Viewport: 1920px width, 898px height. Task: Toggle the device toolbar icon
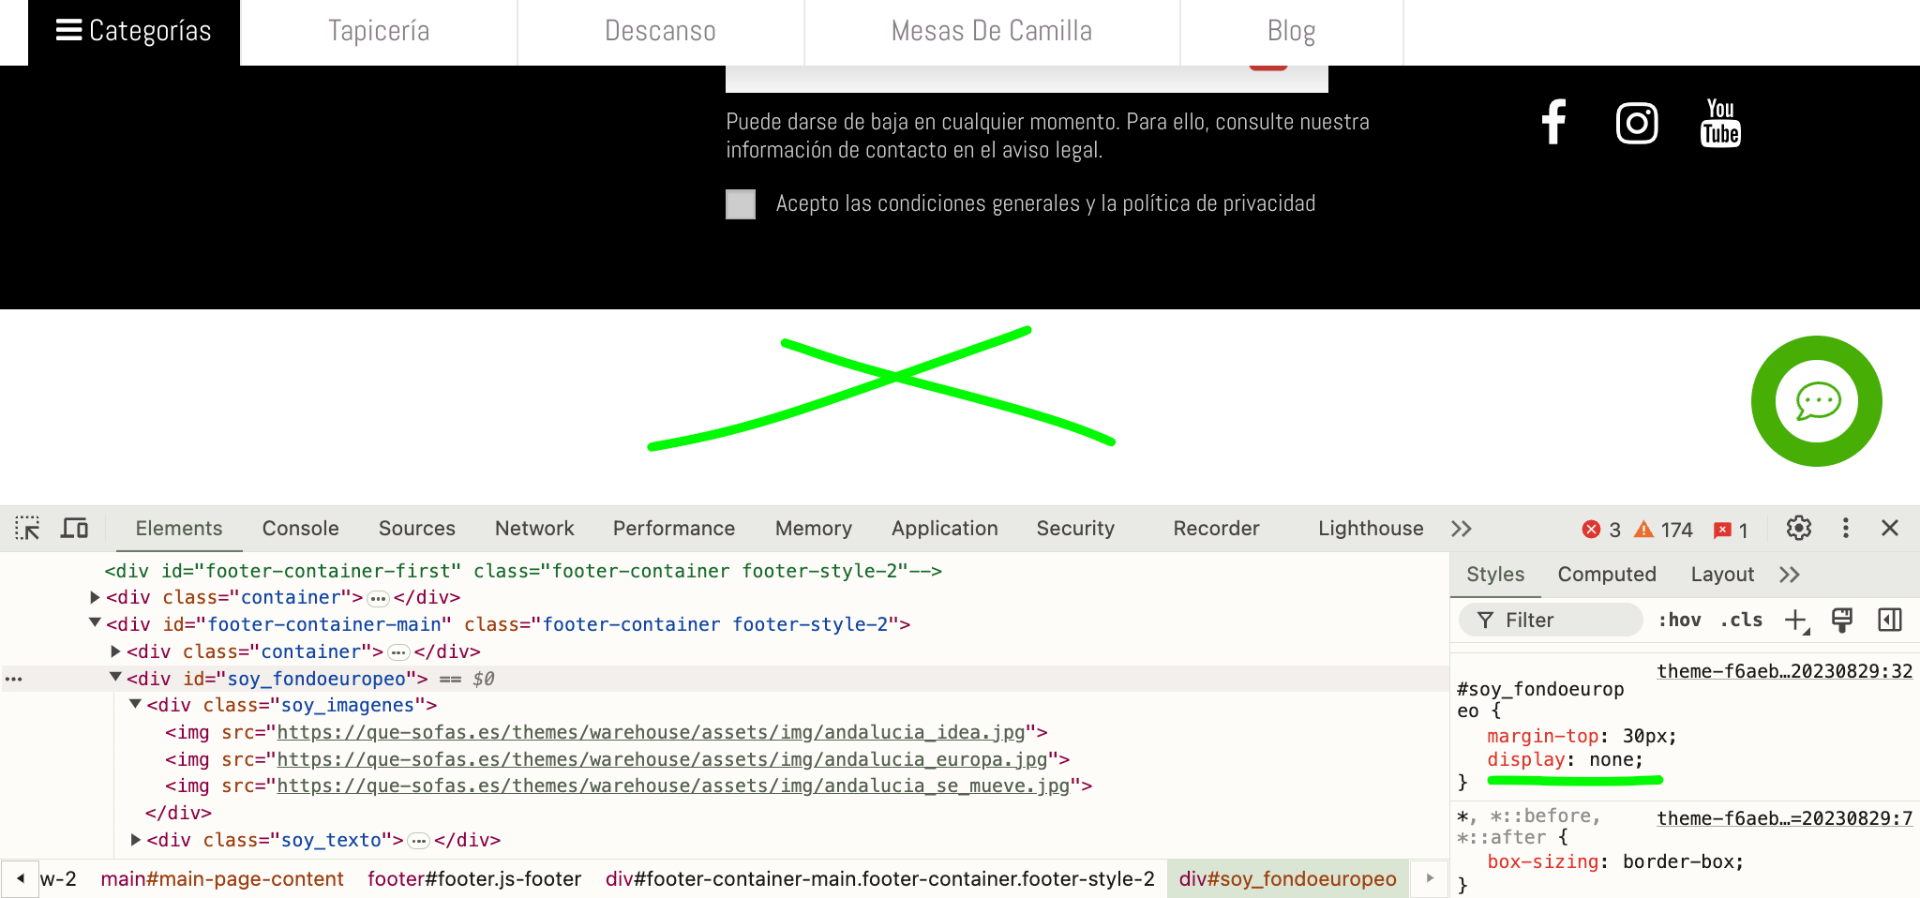[75, 528]
